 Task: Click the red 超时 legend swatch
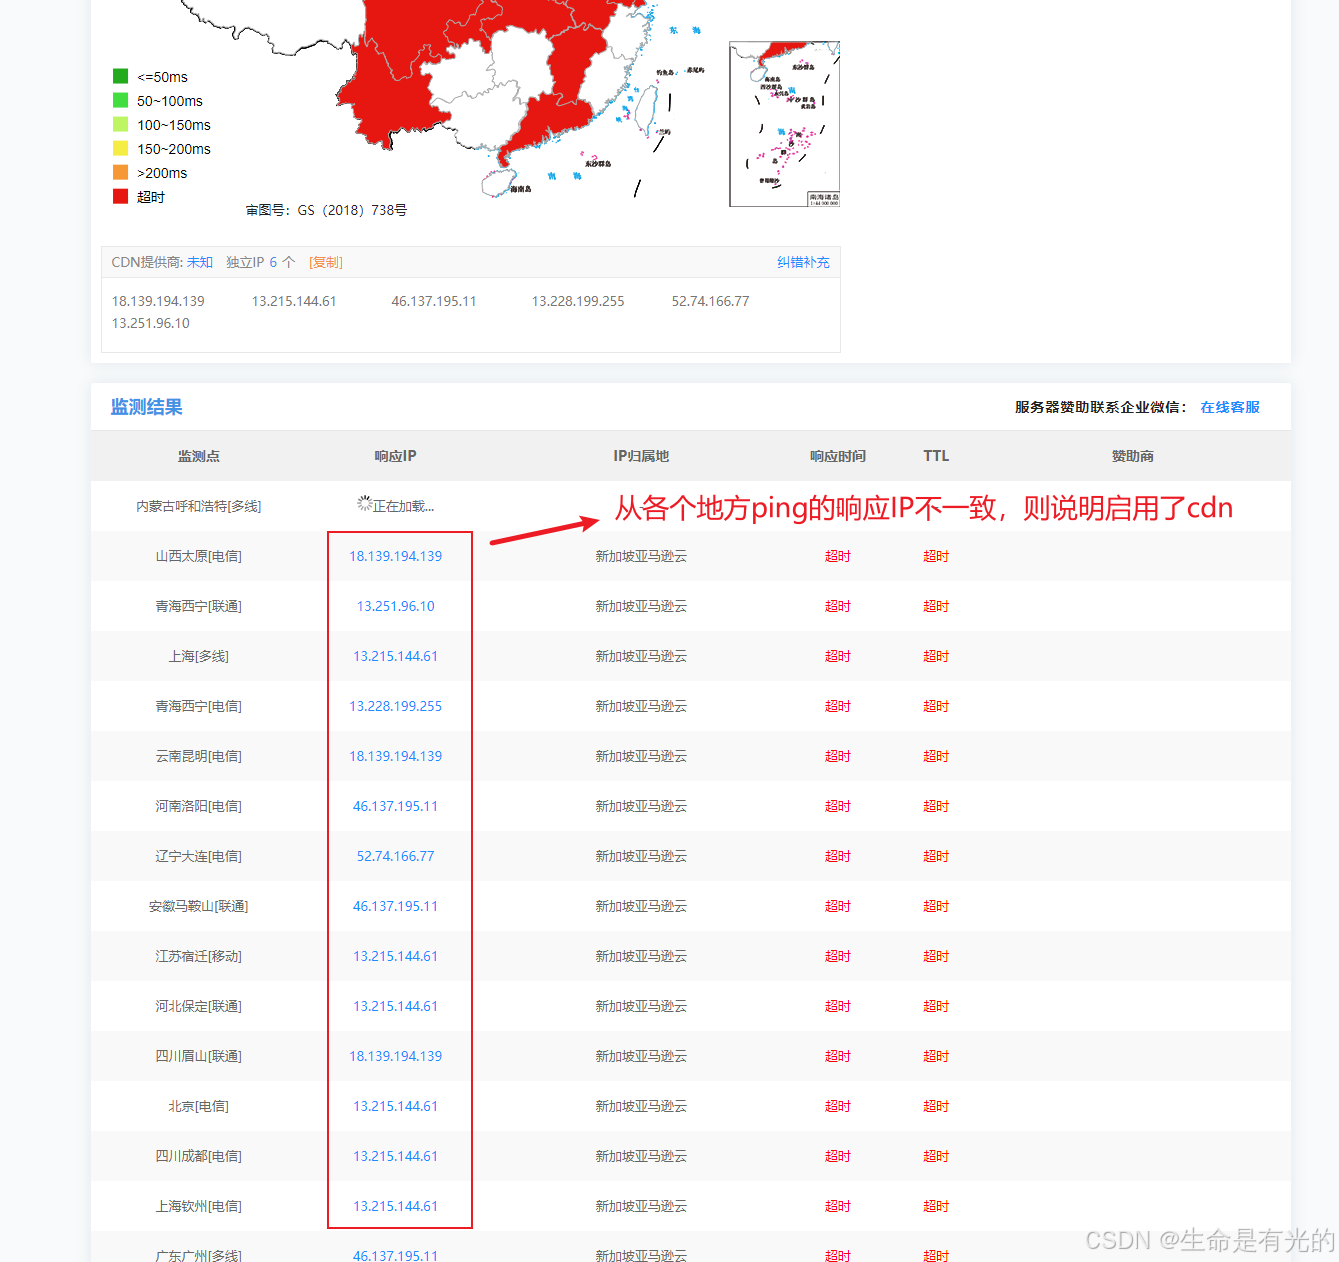pos(120,195)
